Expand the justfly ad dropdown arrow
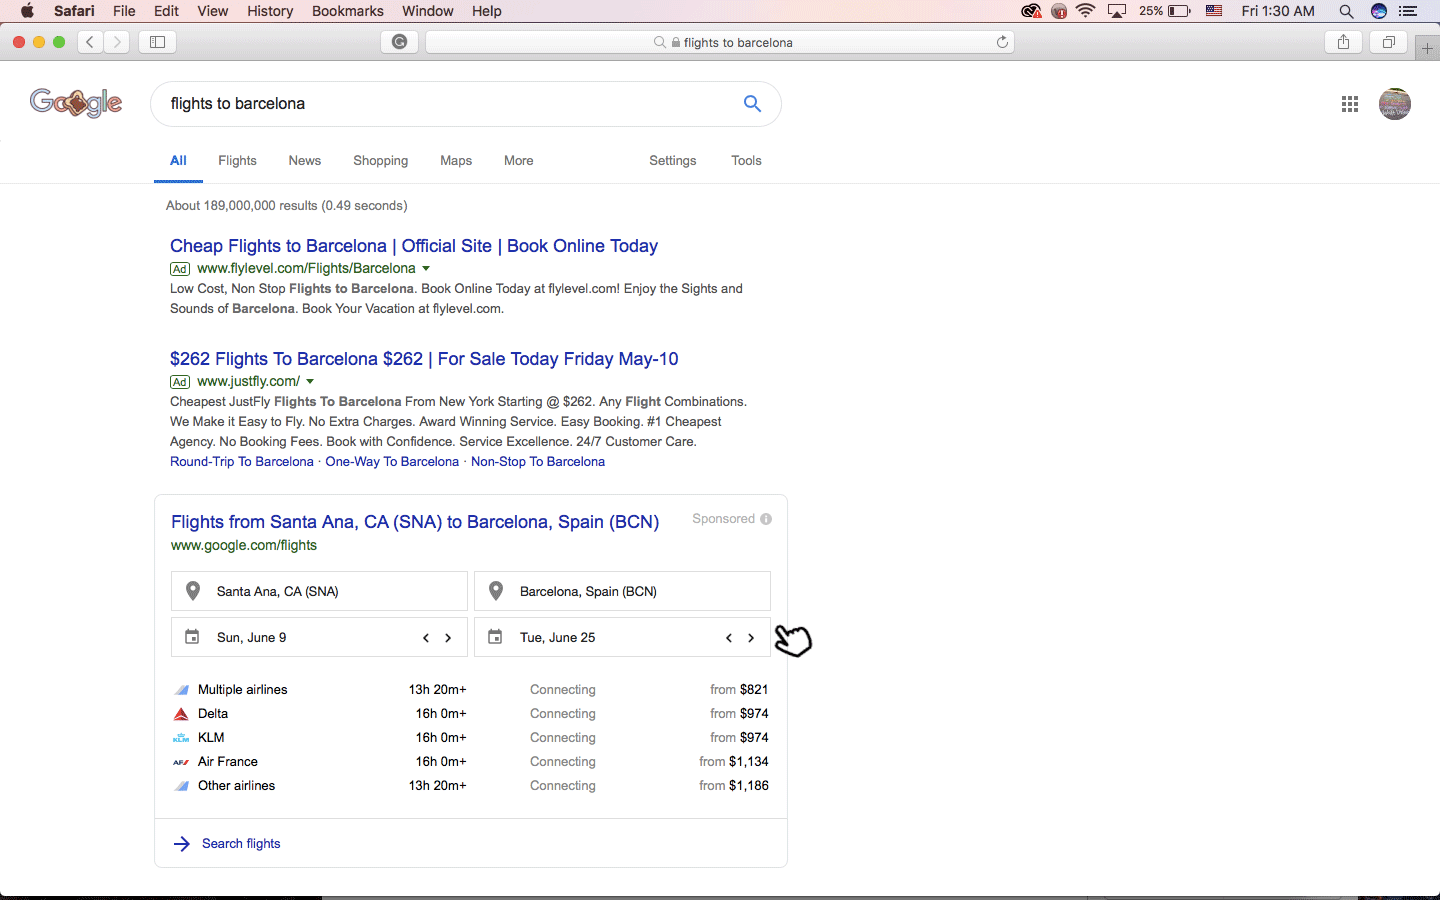This screenshot has height=900, width=1440. pyautogui.click(x=310, y=381)
